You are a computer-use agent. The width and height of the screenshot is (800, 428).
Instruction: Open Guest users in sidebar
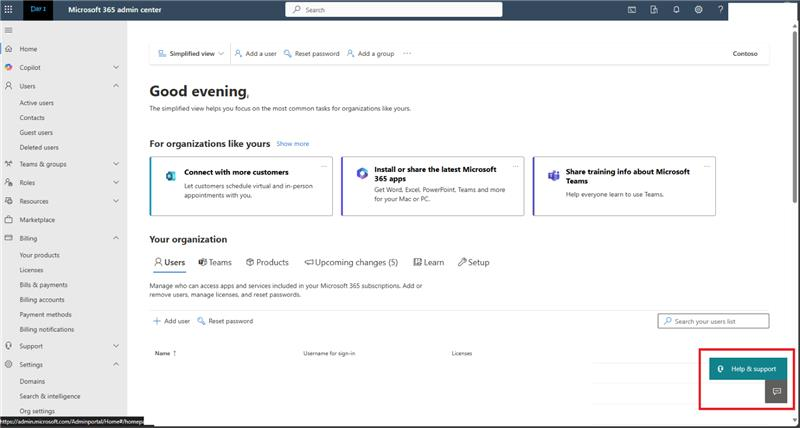36,133
